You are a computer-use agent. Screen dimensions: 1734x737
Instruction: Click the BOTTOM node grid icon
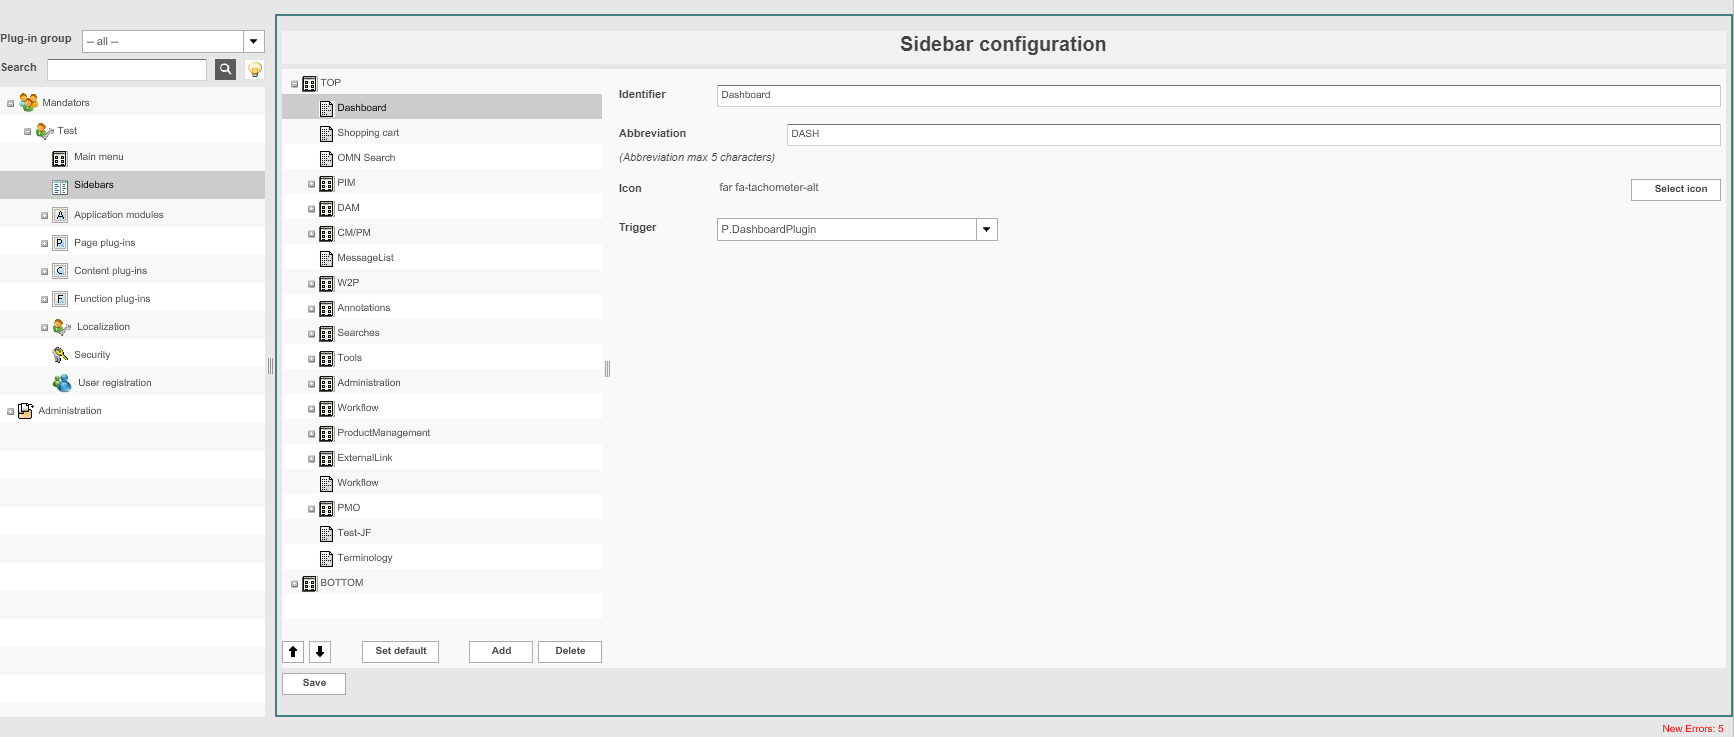[309, 584]
